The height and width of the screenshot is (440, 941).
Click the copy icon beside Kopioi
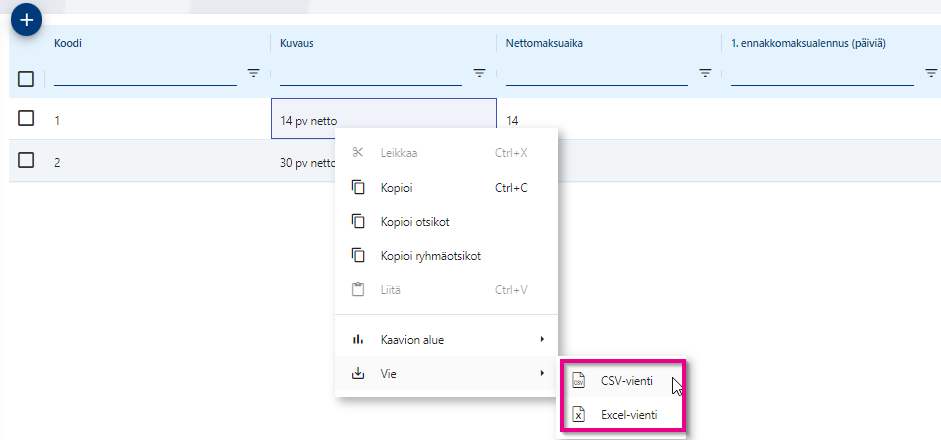point(358,187)
